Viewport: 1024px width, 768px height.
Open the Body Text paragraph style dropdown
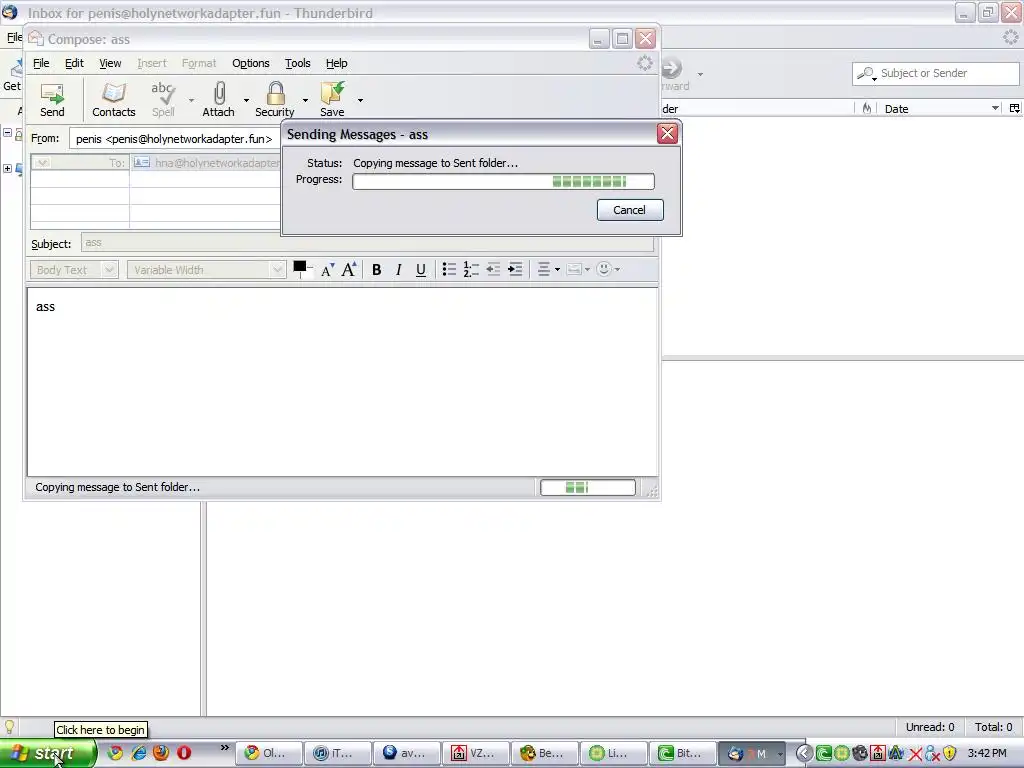74,270
